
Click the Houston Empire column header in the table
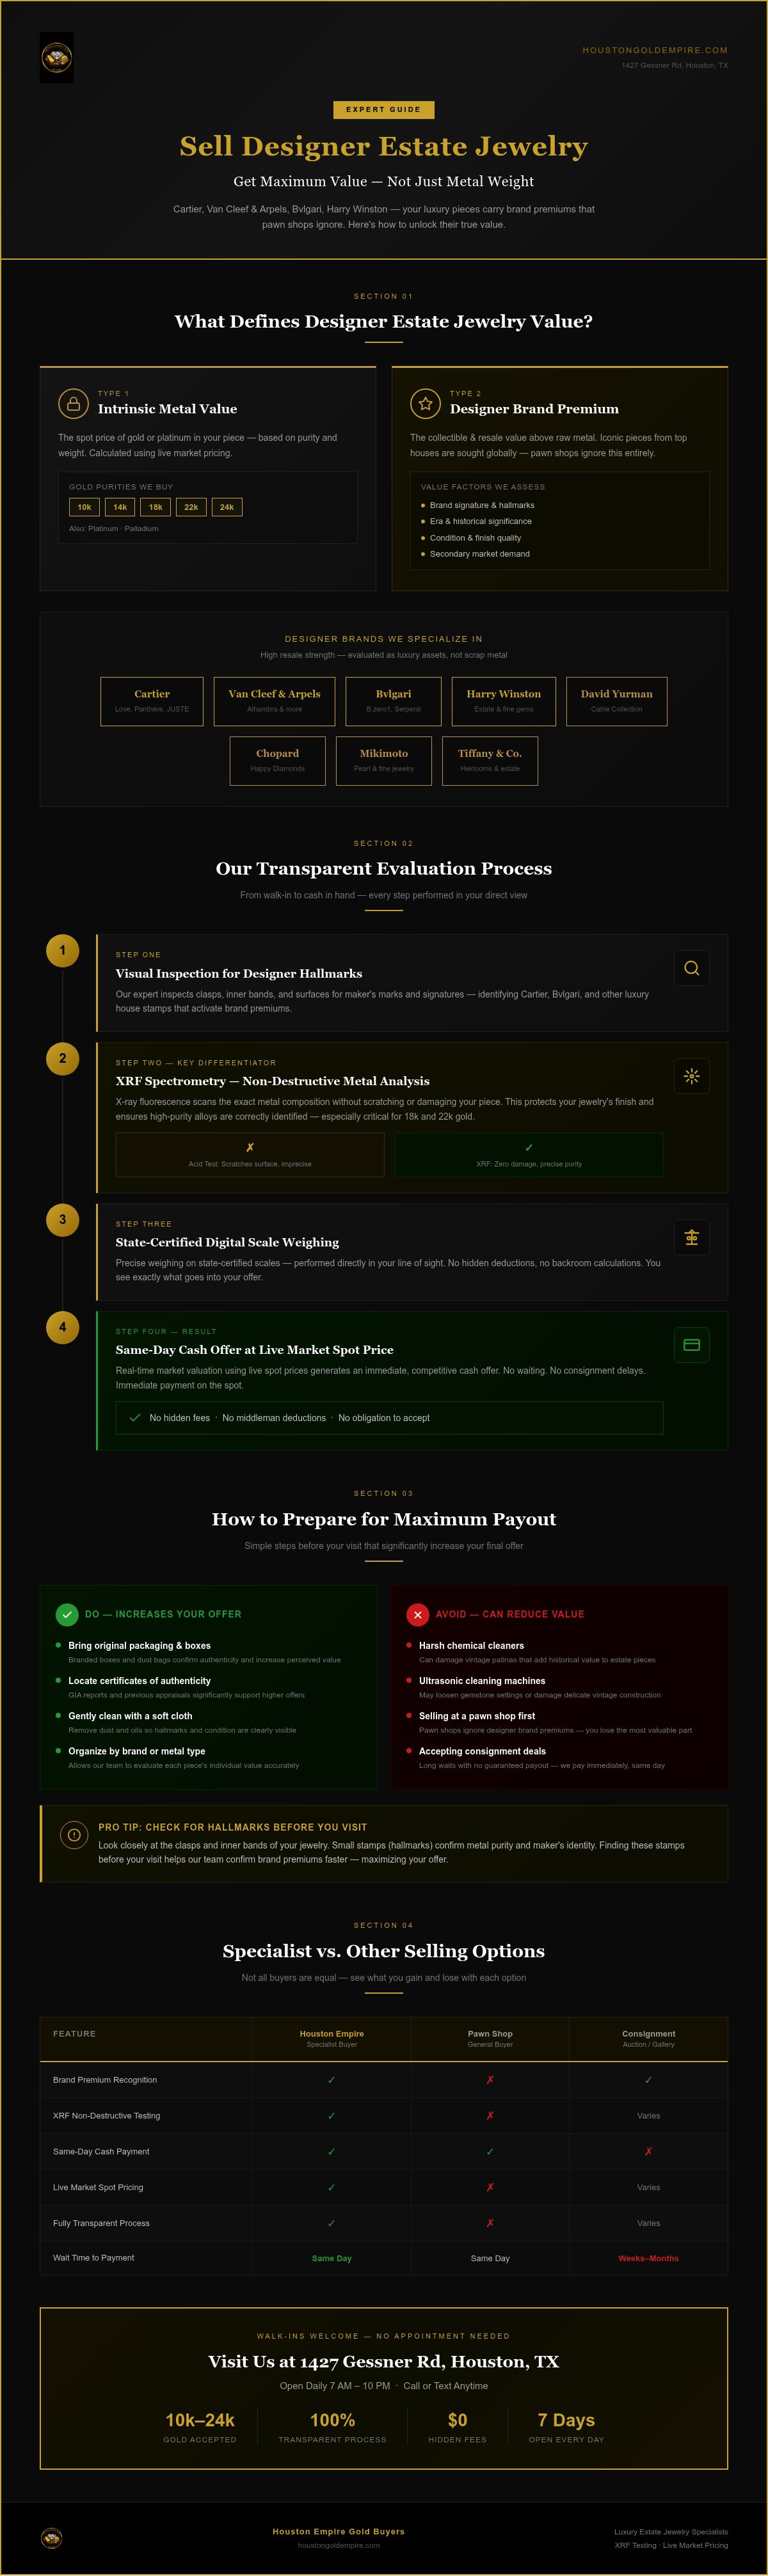pyautogui.click(x=332, y=2038)
